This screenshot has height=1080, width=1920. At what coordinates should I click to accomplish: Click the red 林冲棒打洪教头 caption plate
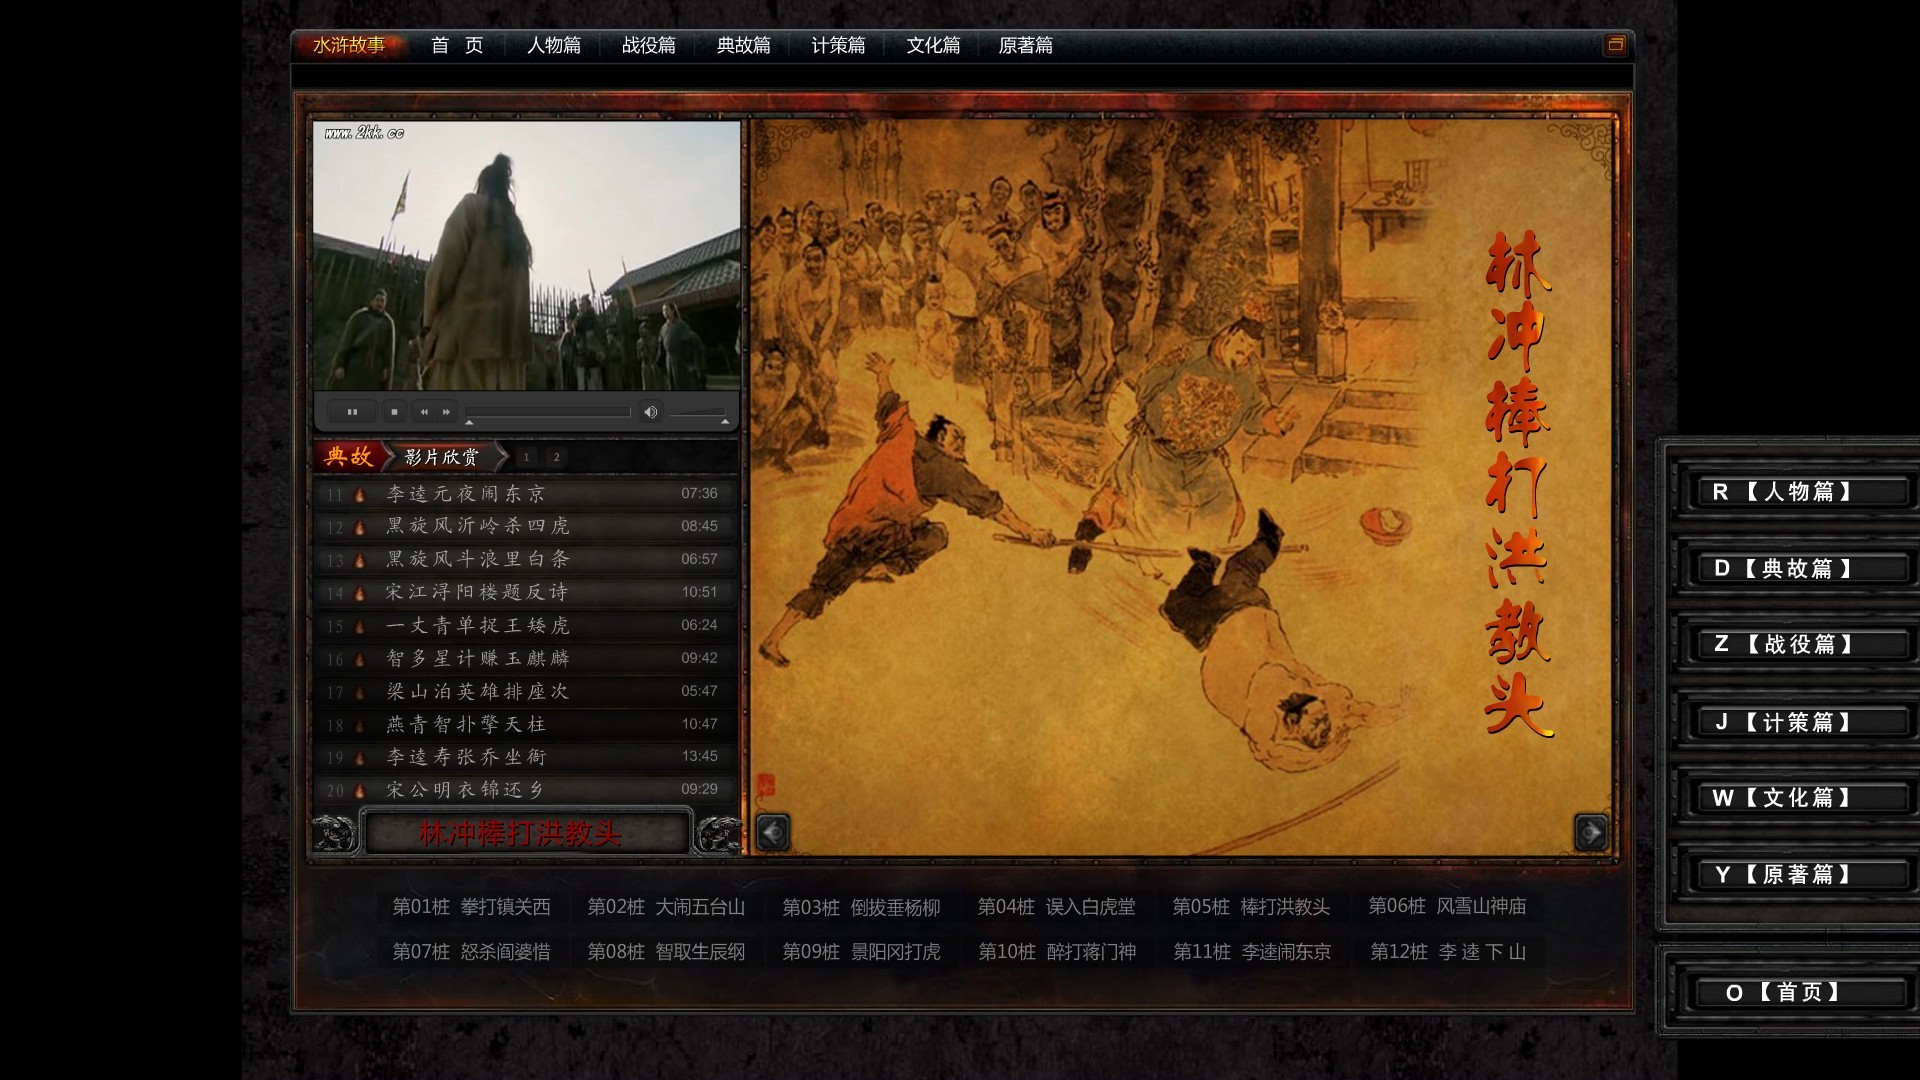(x=526, y=833)
